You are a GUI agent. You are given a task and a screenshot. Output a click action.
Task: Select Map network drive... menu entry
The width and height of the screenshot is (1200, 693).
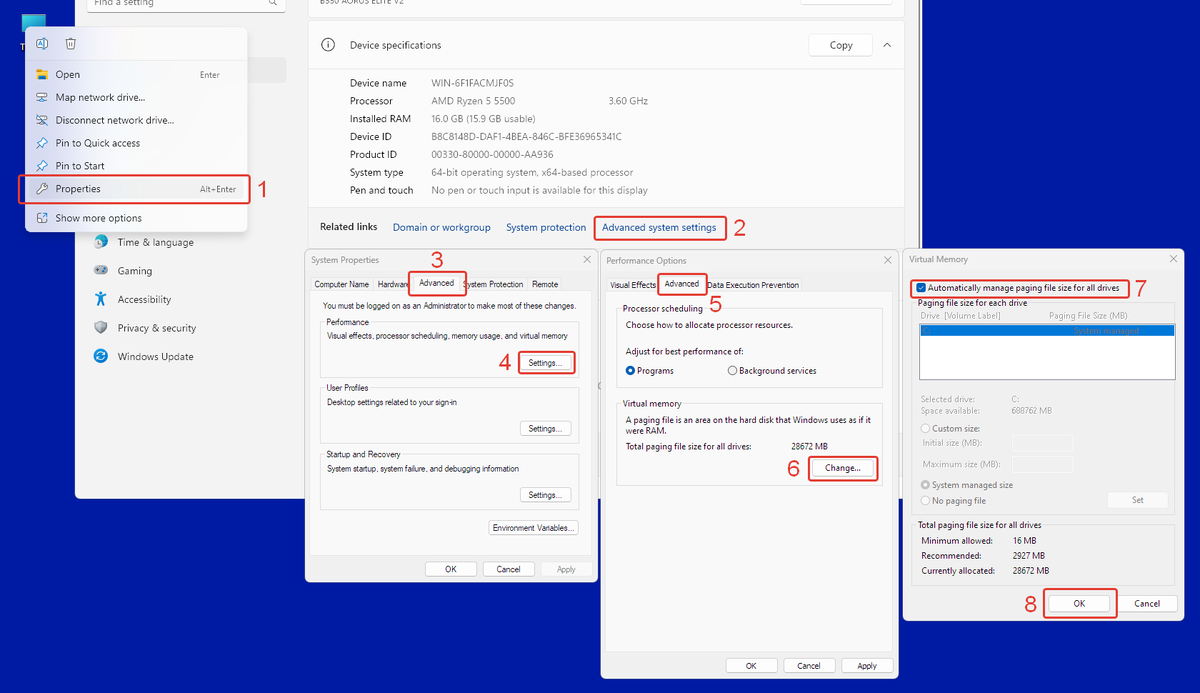(x=135, y=97)
